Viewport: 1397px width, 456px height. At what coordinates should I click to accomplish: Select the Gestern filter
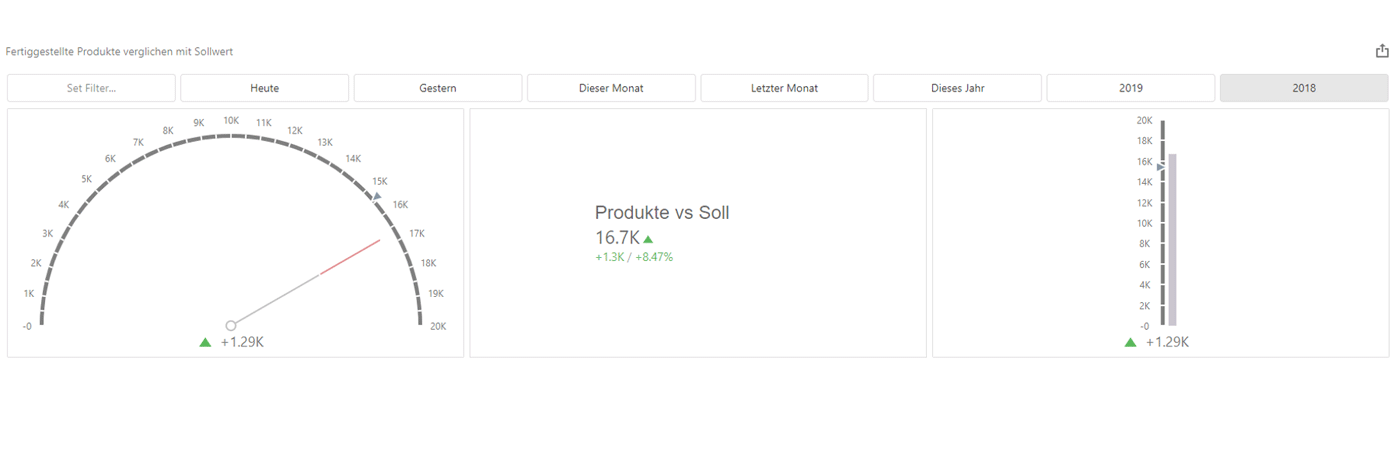(x=438, y=88)
